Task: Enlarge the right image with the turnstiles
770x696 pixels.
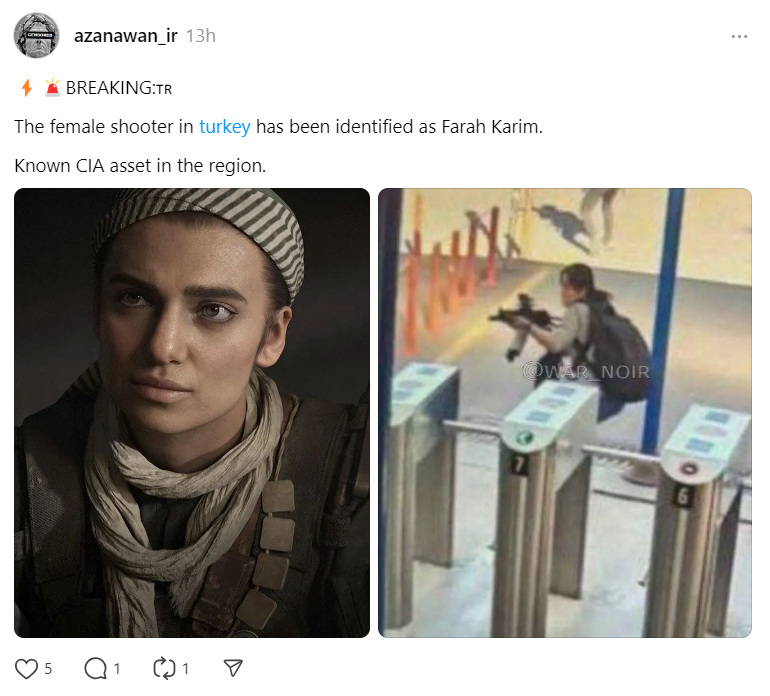Action: point(565,413)
